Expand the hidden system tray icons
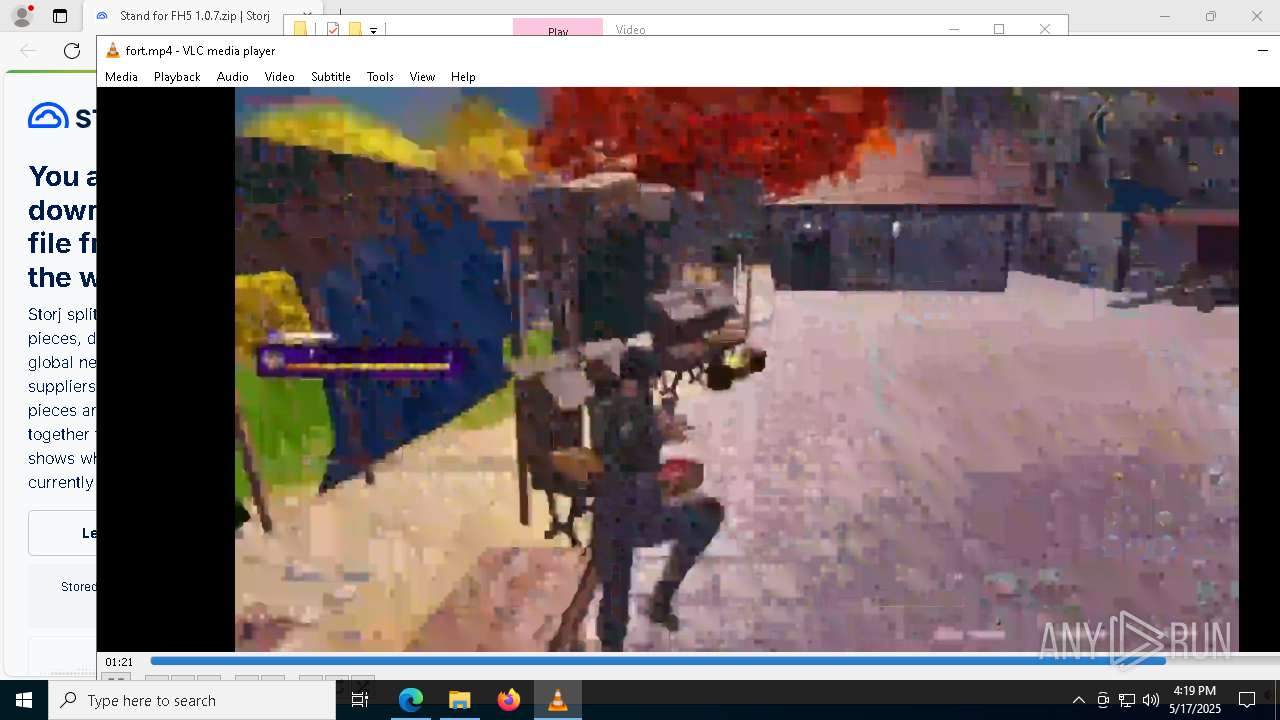Screen dimensions: 1280x720 pyautogui.click(x=1078, y=700)
